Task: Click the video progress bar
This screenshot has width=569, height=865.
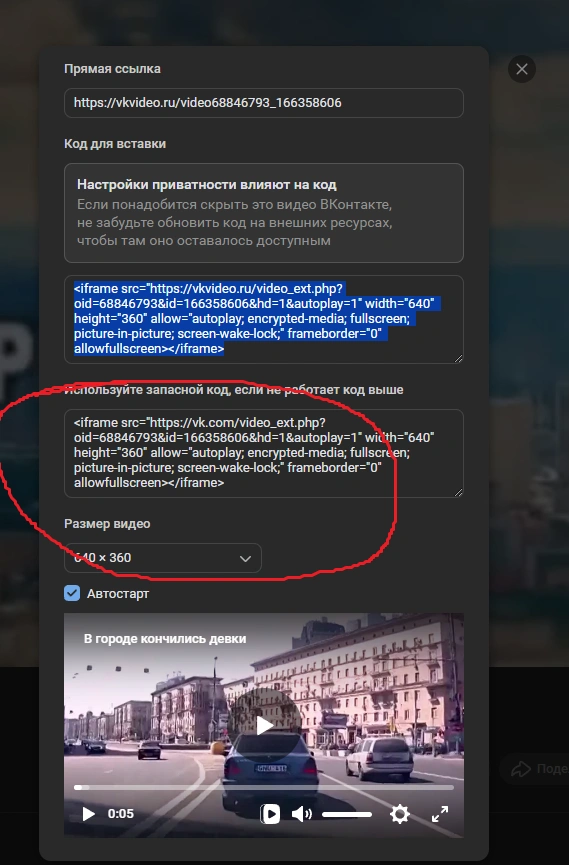Action: click(x=264, y=787)
